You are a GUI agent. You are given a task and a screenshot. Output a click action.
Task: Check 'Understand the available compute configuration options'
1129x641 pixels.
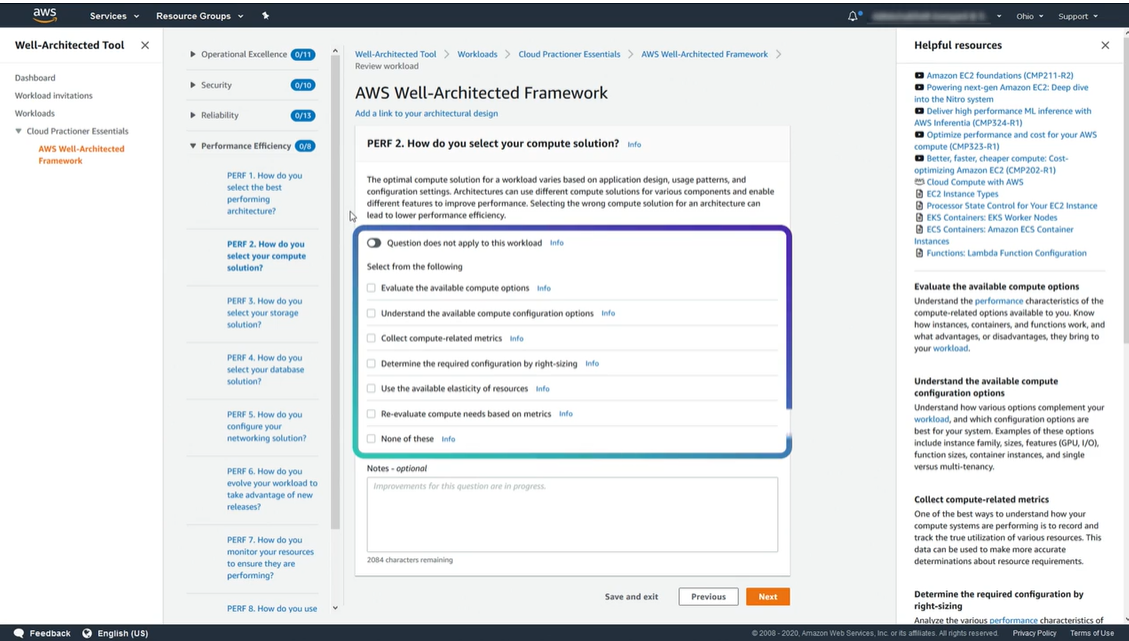pyautogui.click(x=372, y=313)
